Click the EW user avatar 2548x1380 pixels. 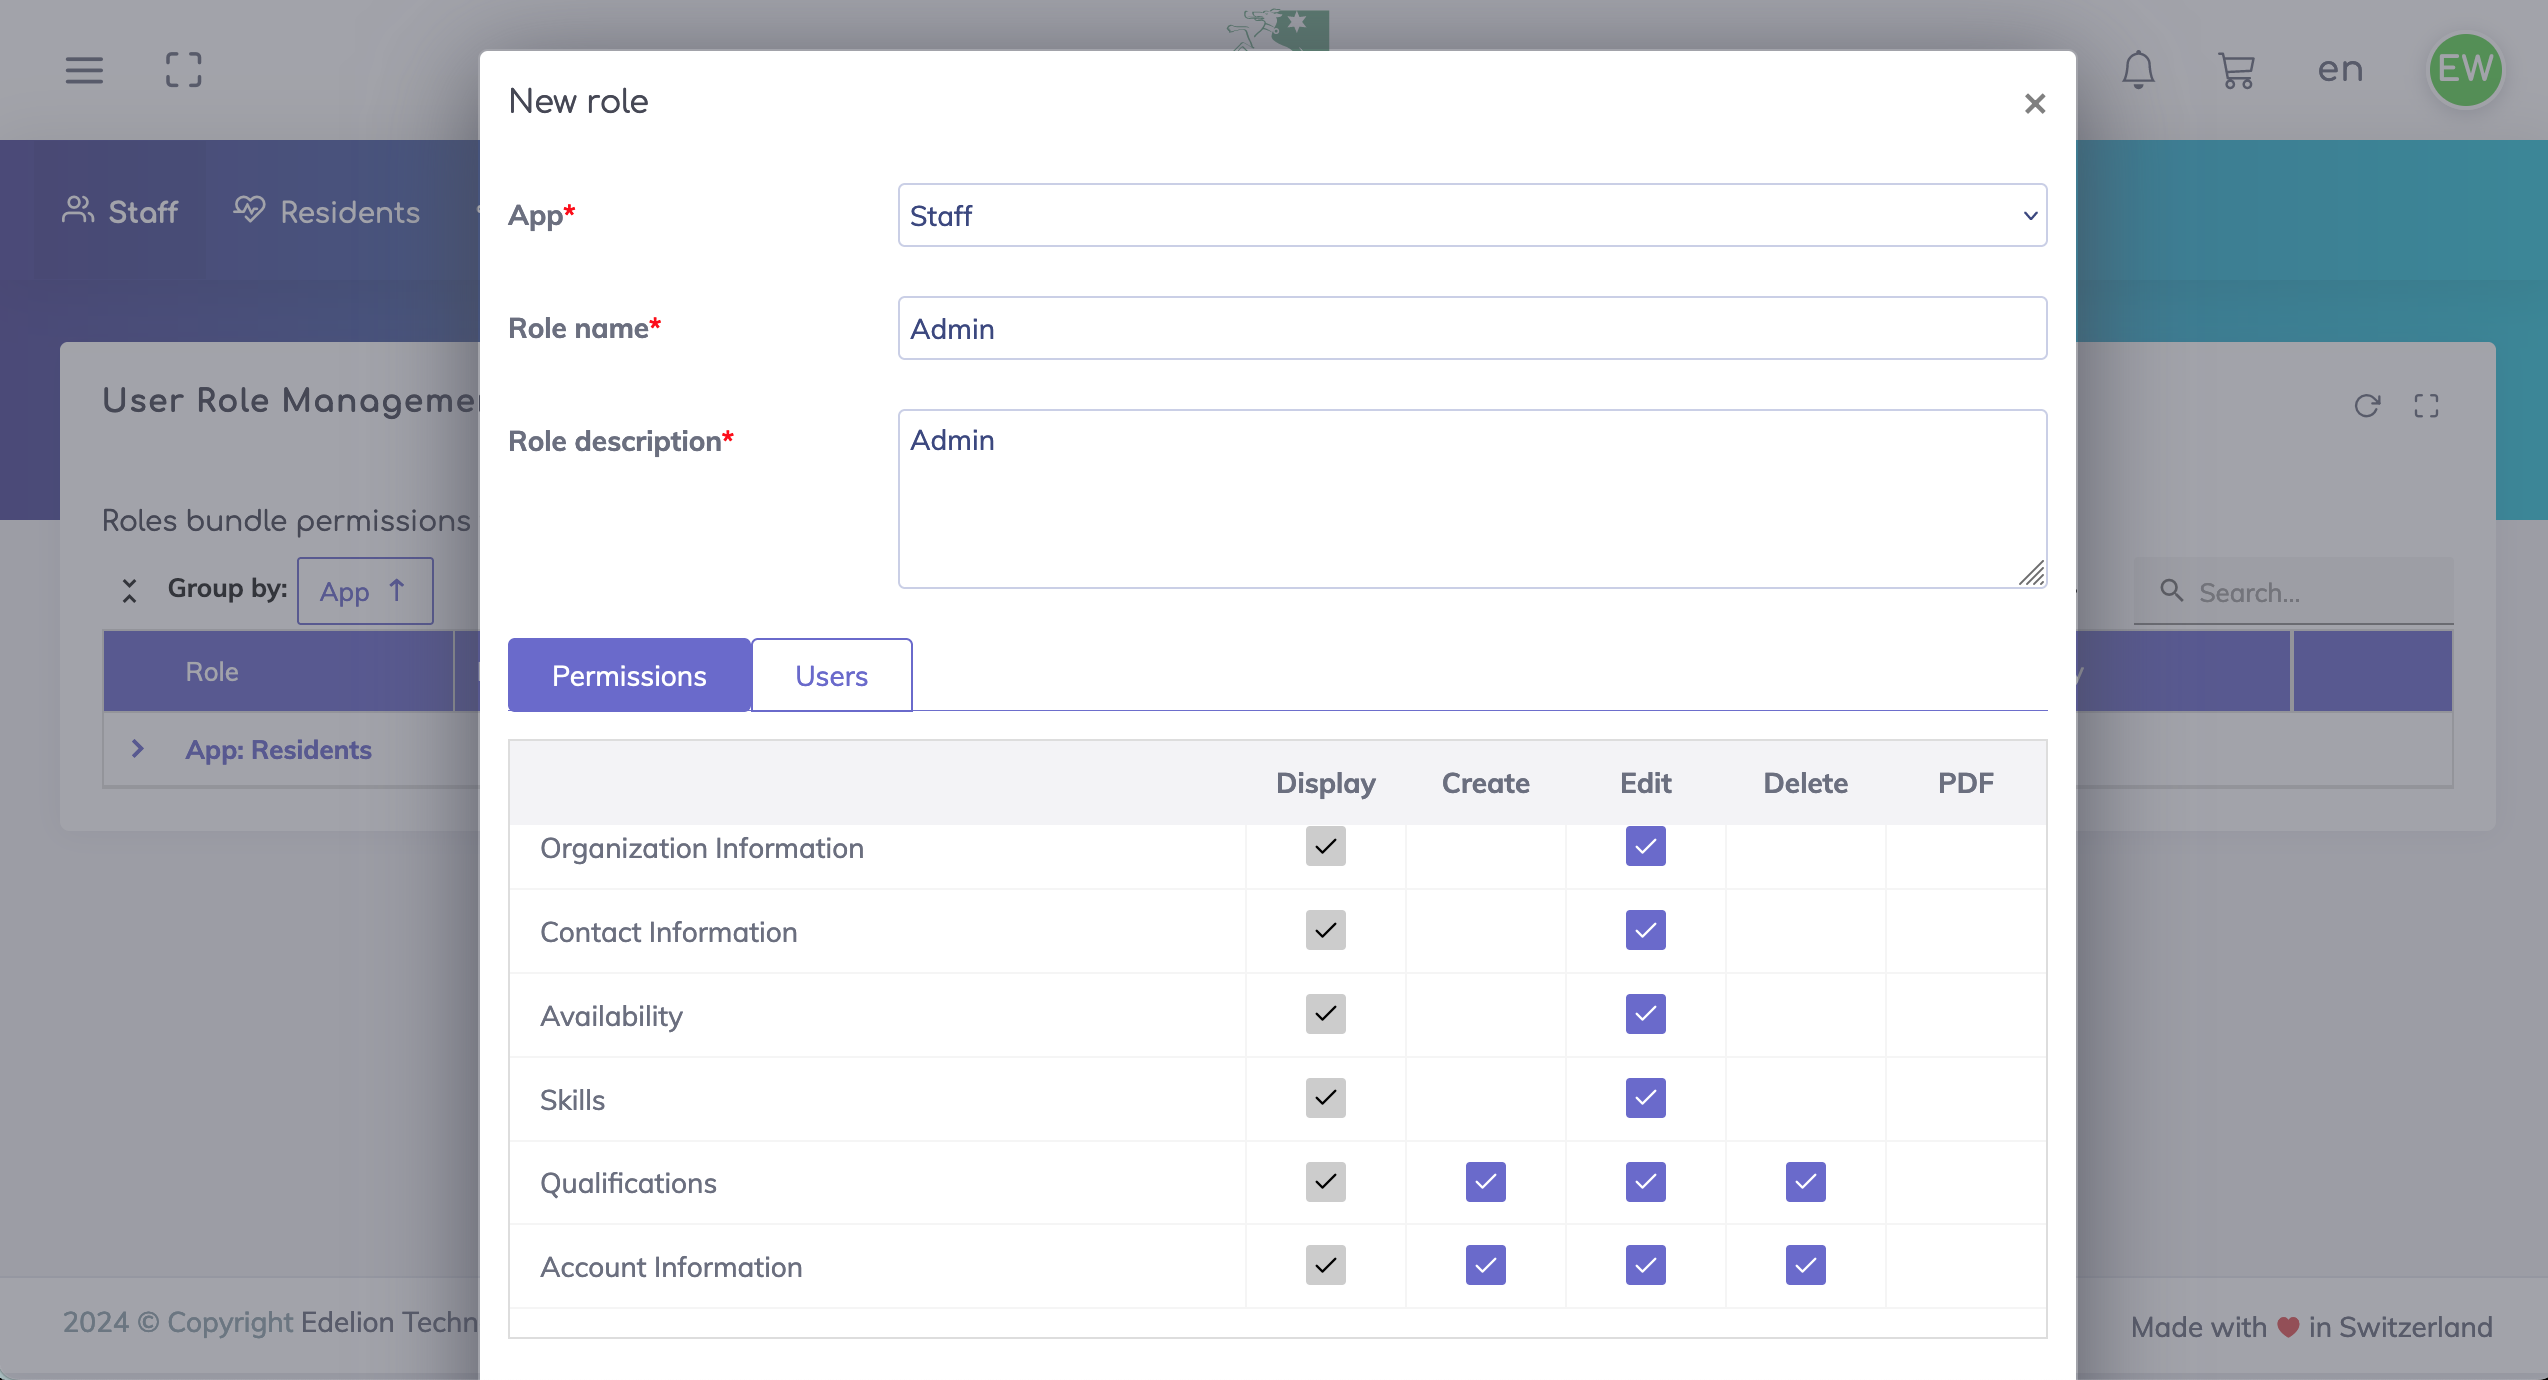2465,70
